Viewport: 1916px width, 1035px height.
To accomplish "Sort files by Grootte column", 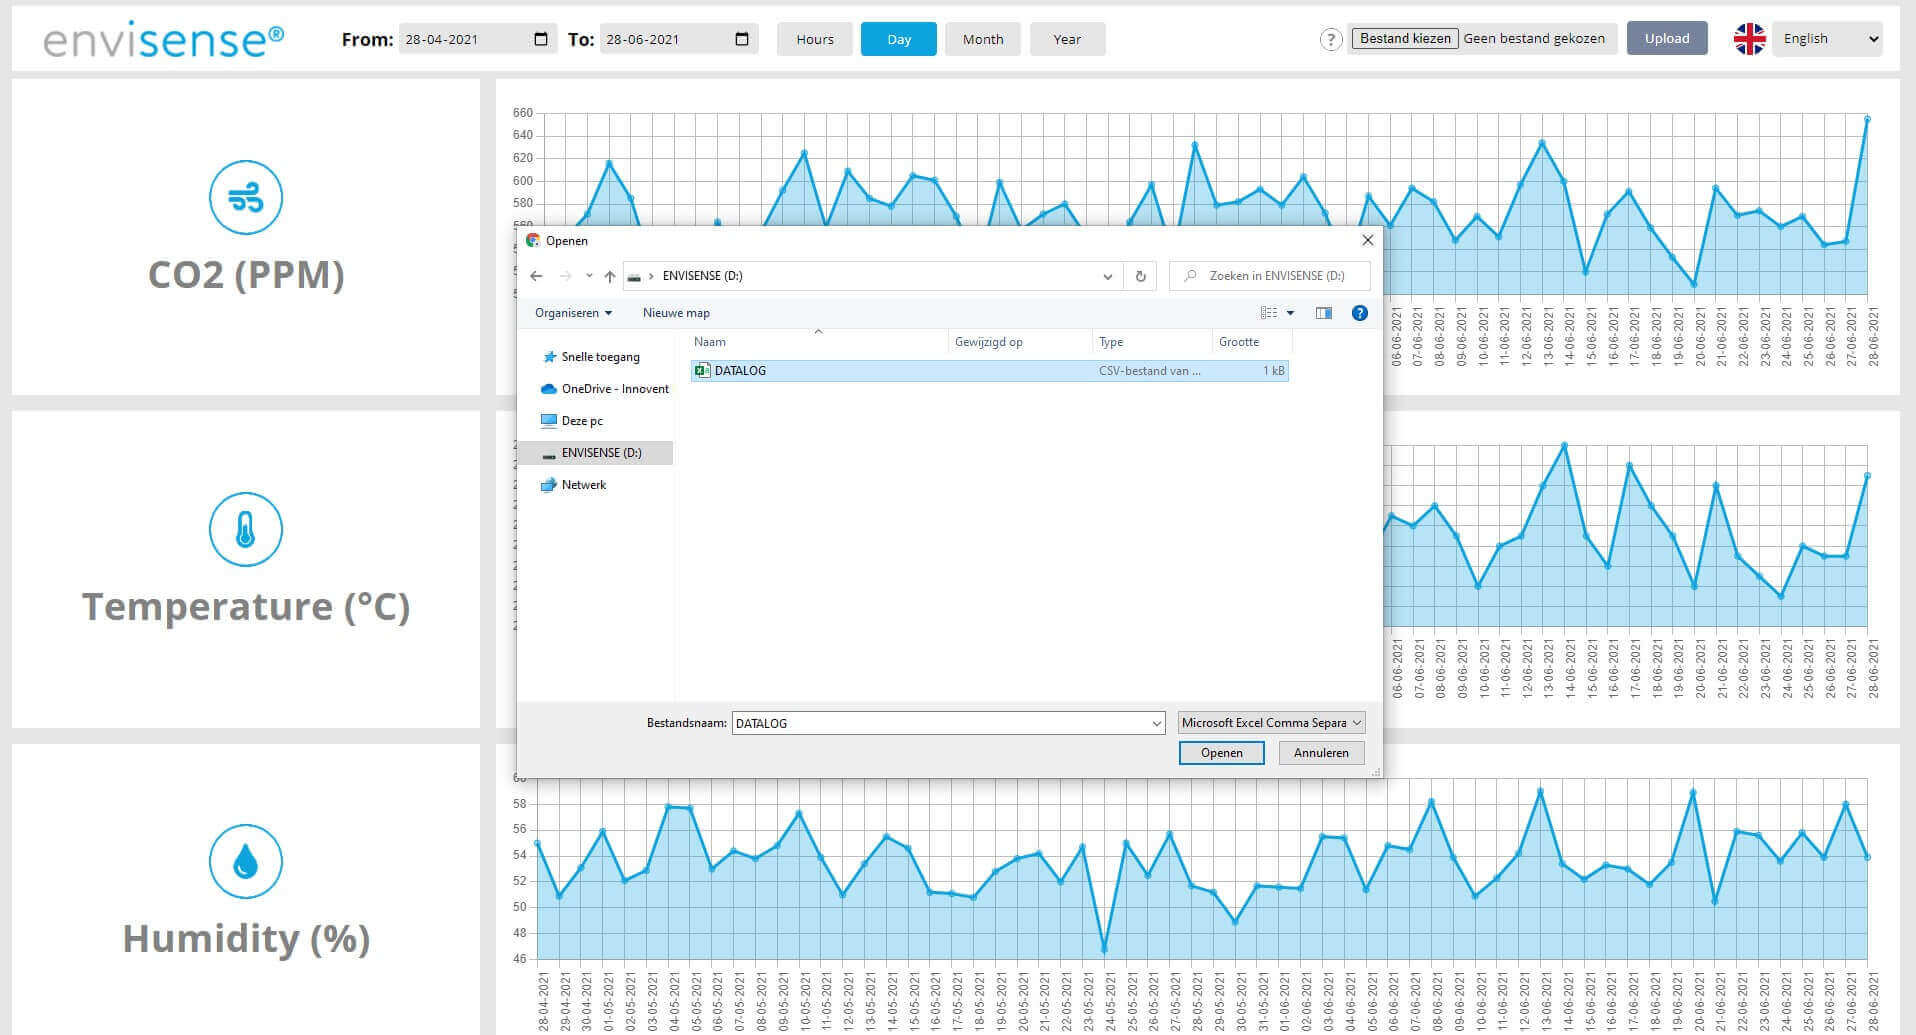I will click(x=1252, y=342).
